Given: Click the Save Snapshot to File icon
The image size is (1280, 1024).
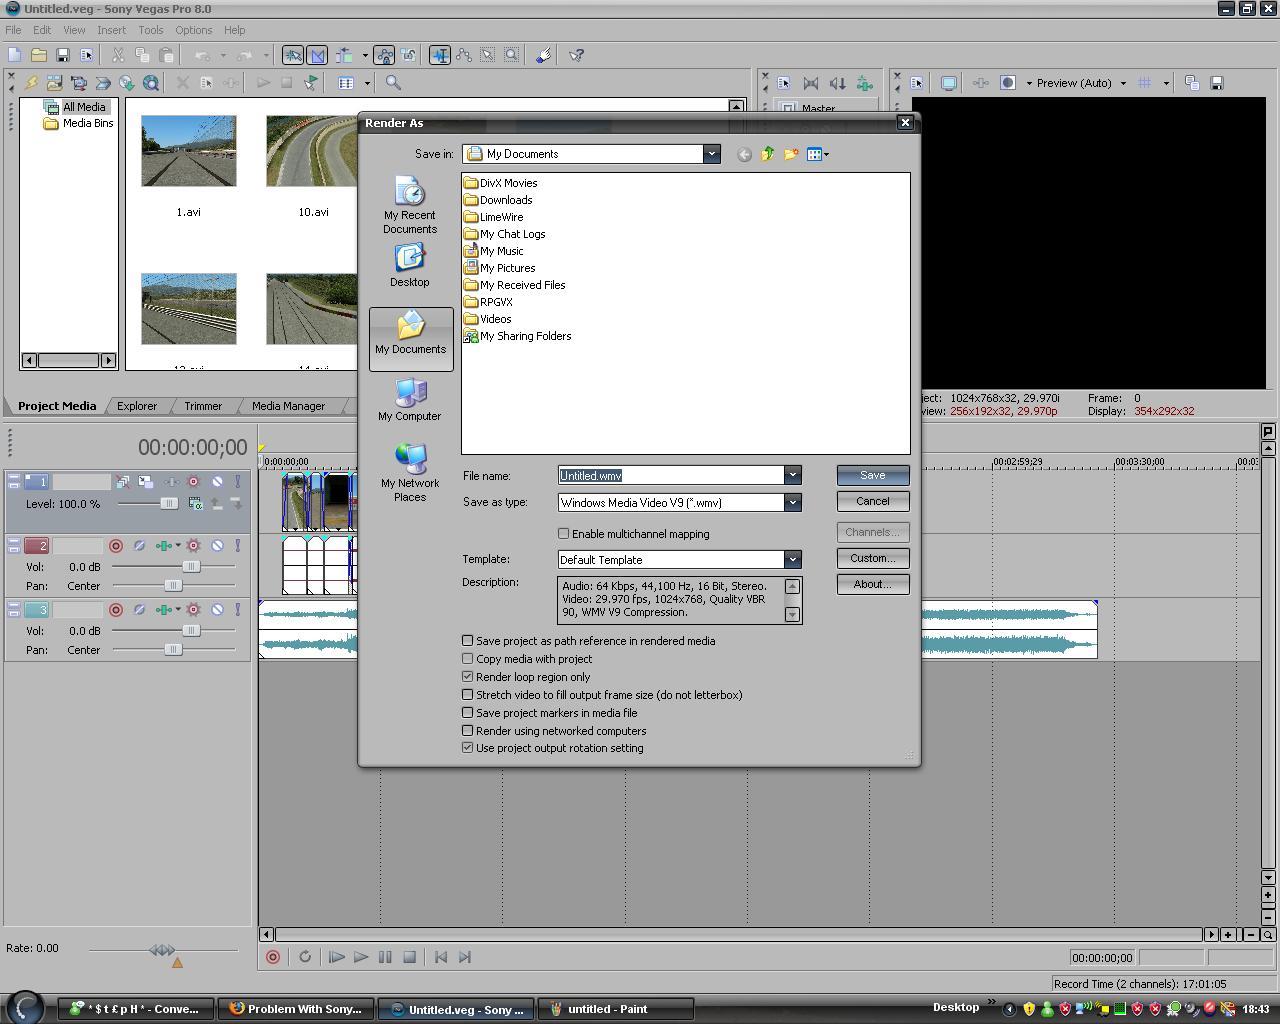Looking at the screenshot, I should 1217,83.
